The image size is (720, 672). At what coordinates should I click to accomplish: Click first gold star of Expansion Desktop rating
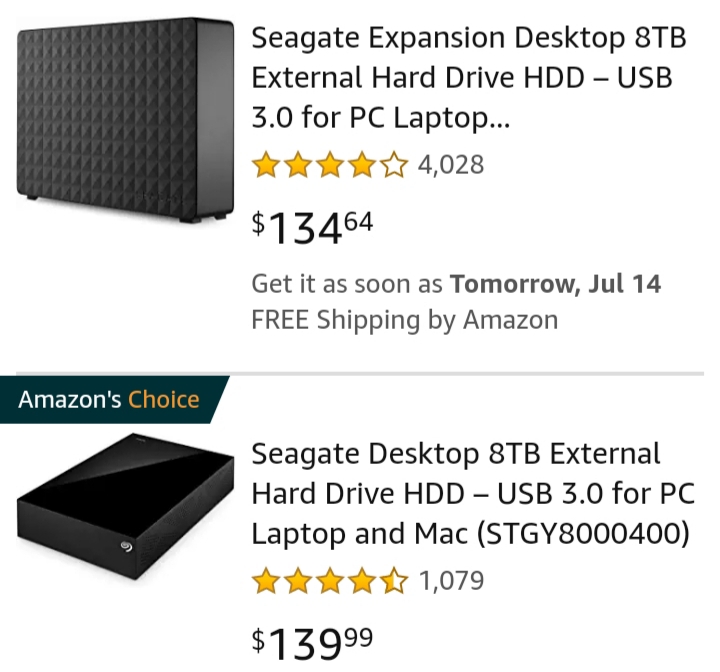[266, 165]
